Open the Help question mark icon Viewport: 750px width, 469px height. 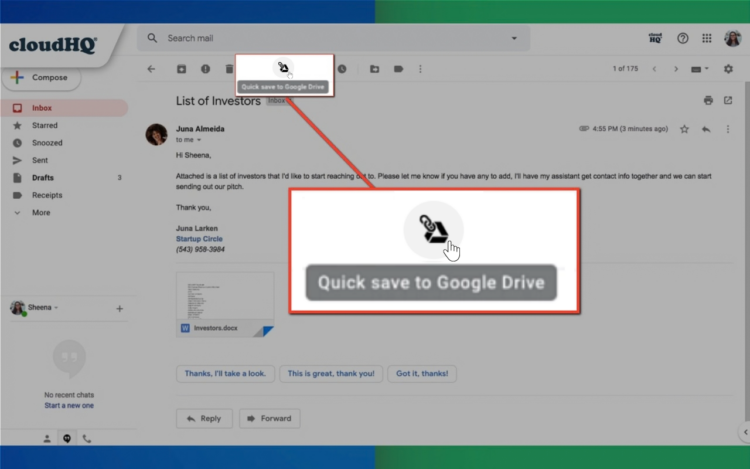(683, 38)
